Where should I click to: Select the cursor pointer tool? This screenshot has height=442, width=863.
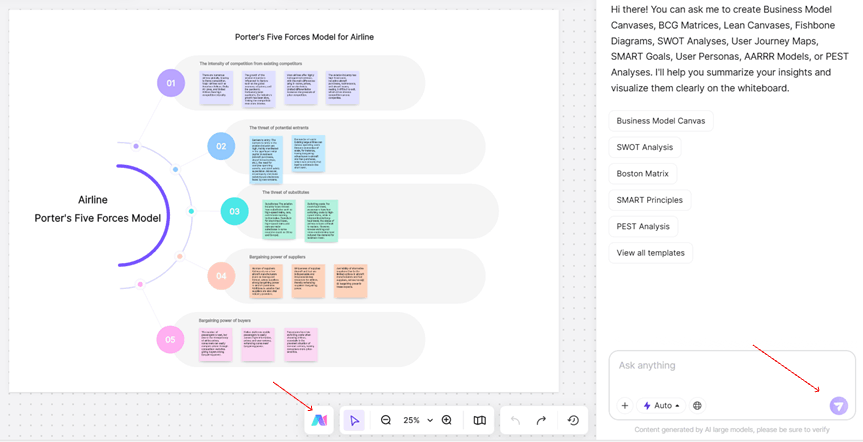pyautogui.click(x=354, y=421)
